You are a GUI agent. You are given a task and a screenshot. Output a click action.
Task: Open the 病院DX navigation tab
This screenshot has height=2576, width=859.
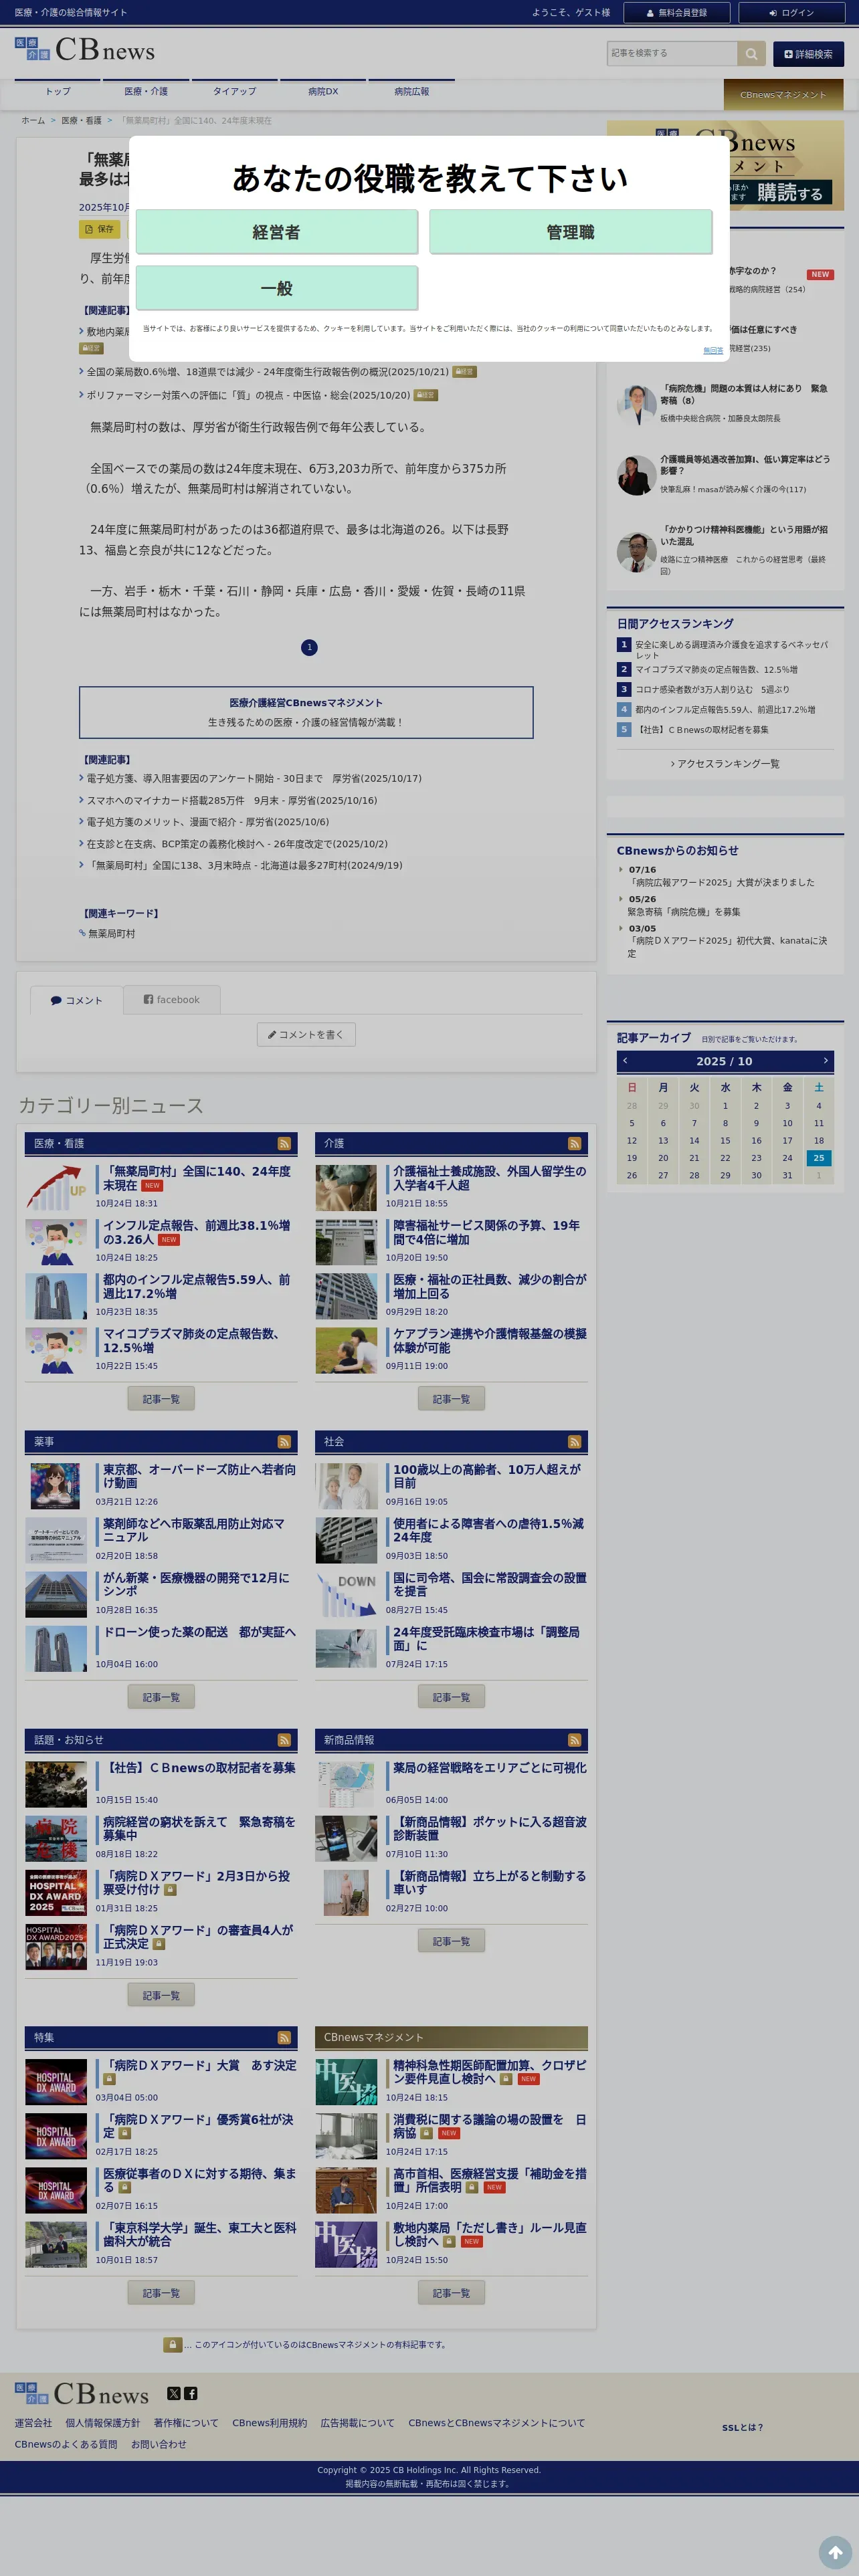323,91
